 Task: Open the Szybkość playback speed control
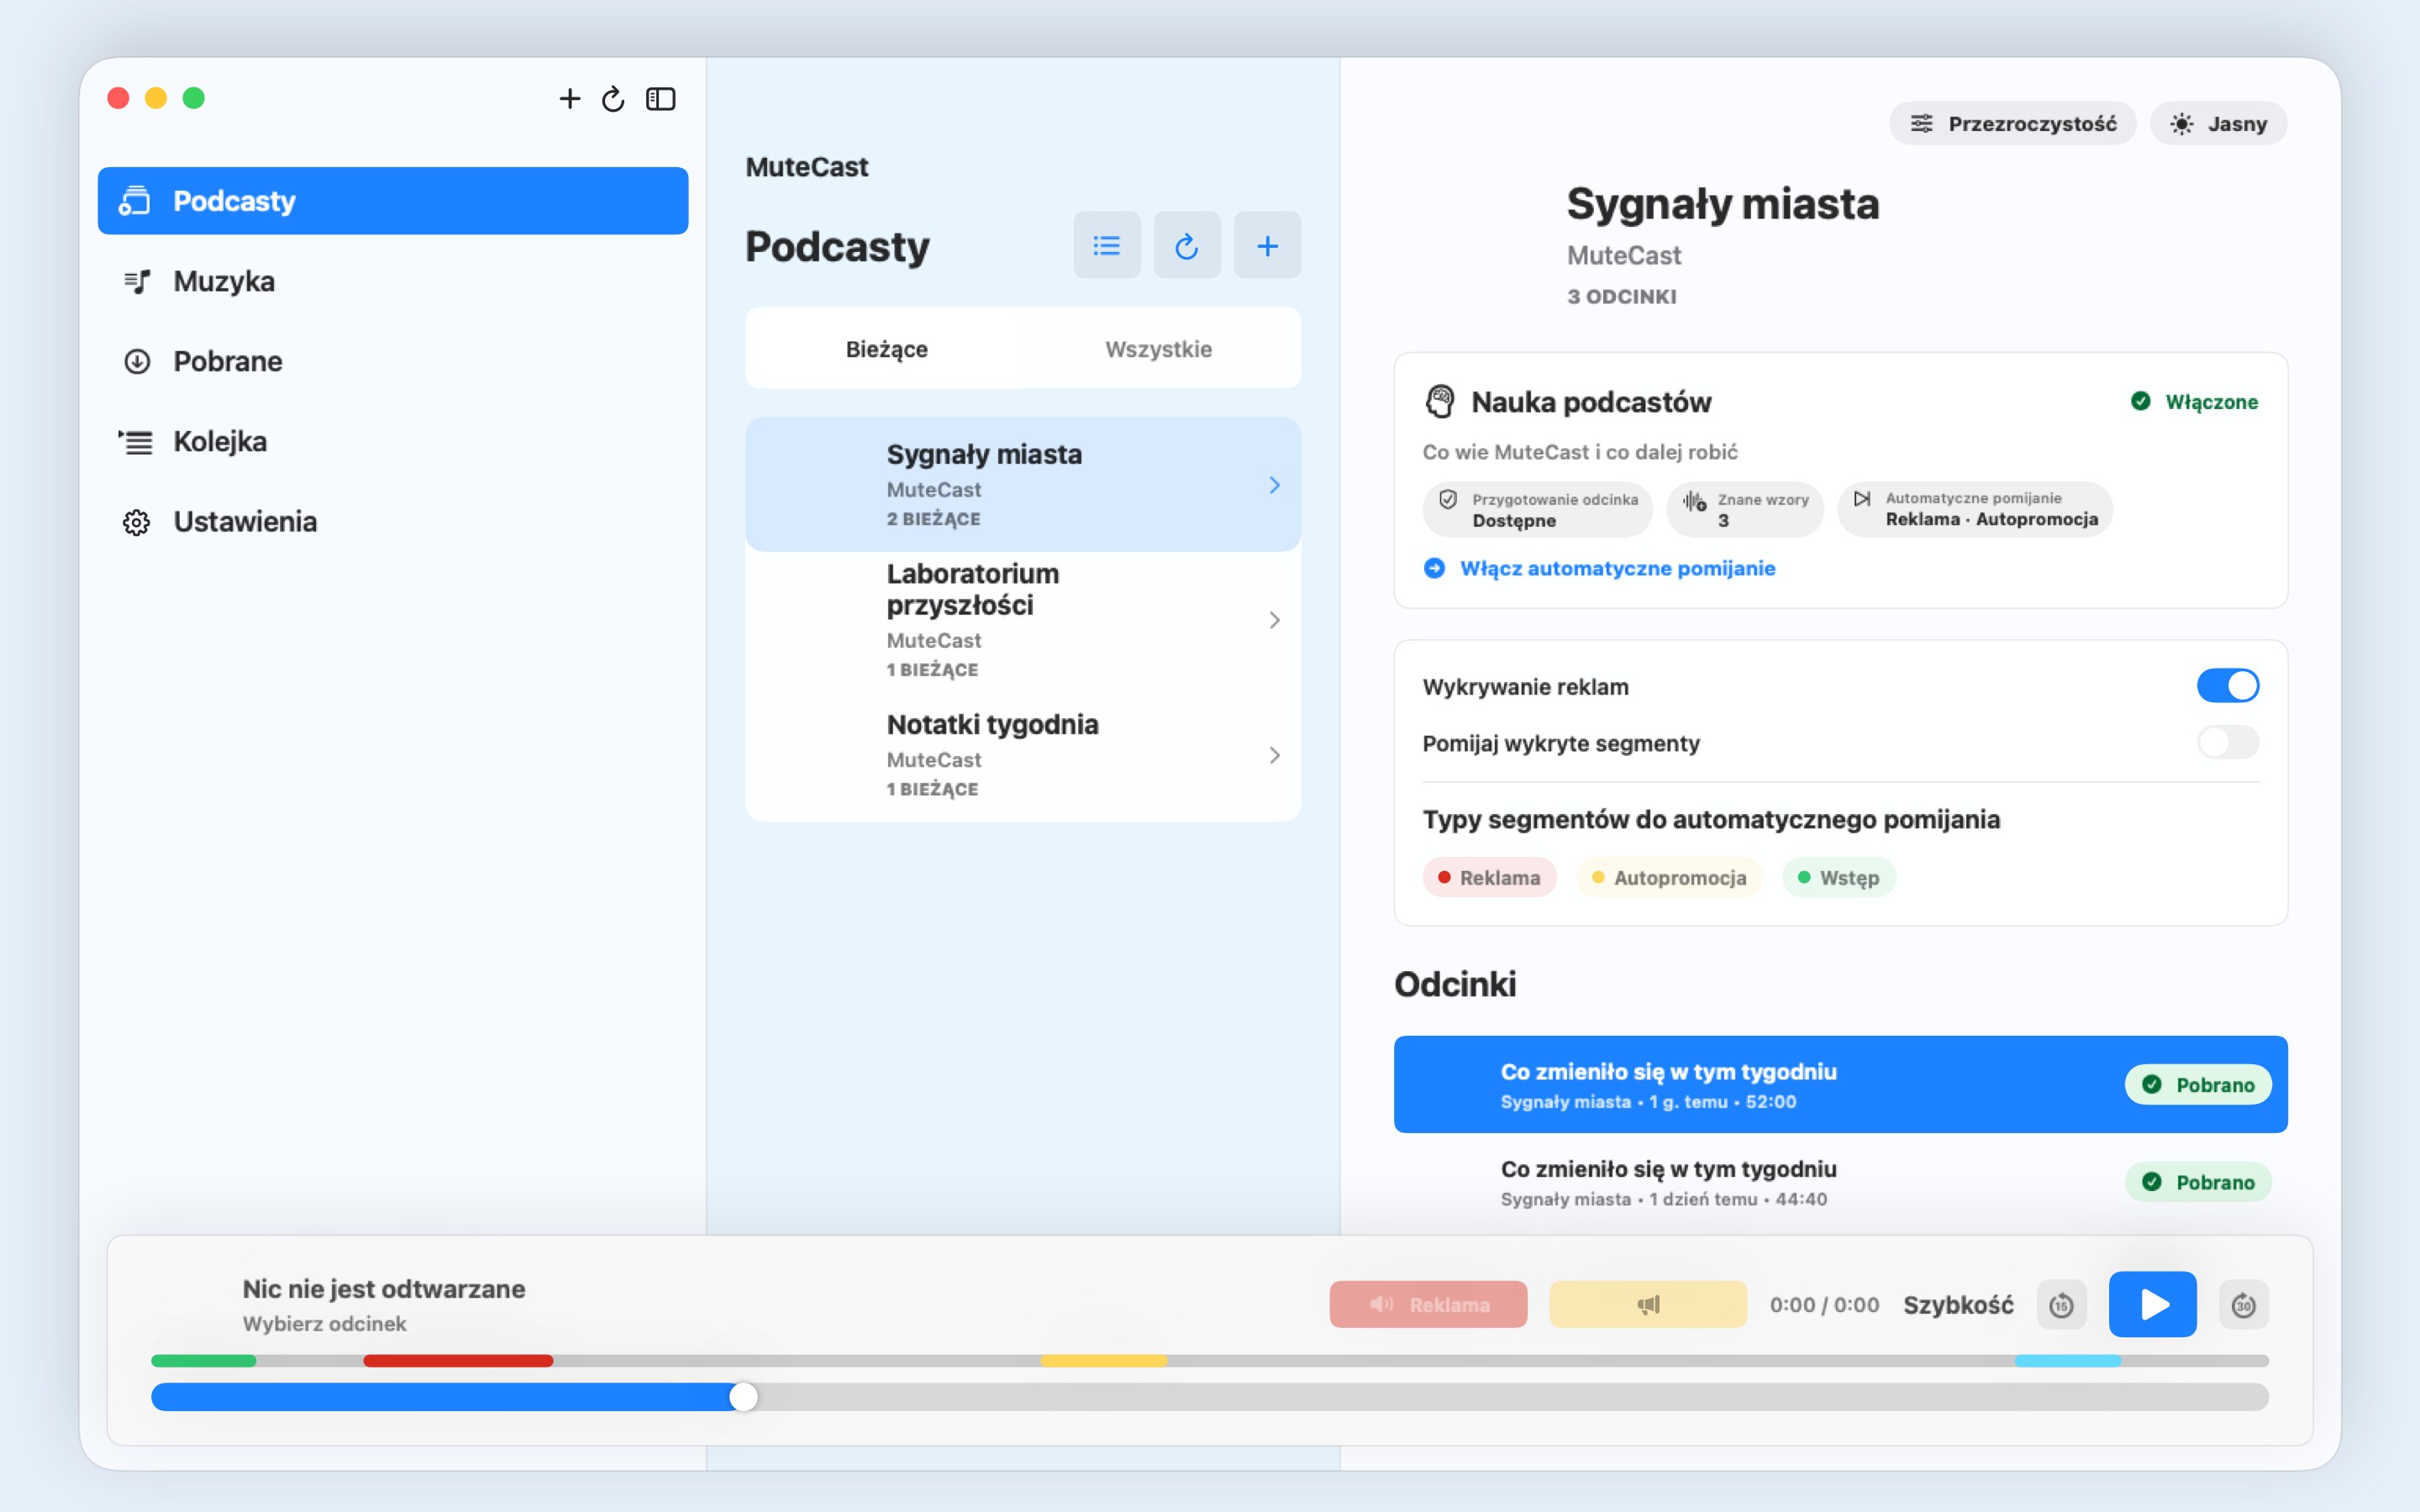click(x=1958, y=1305)
